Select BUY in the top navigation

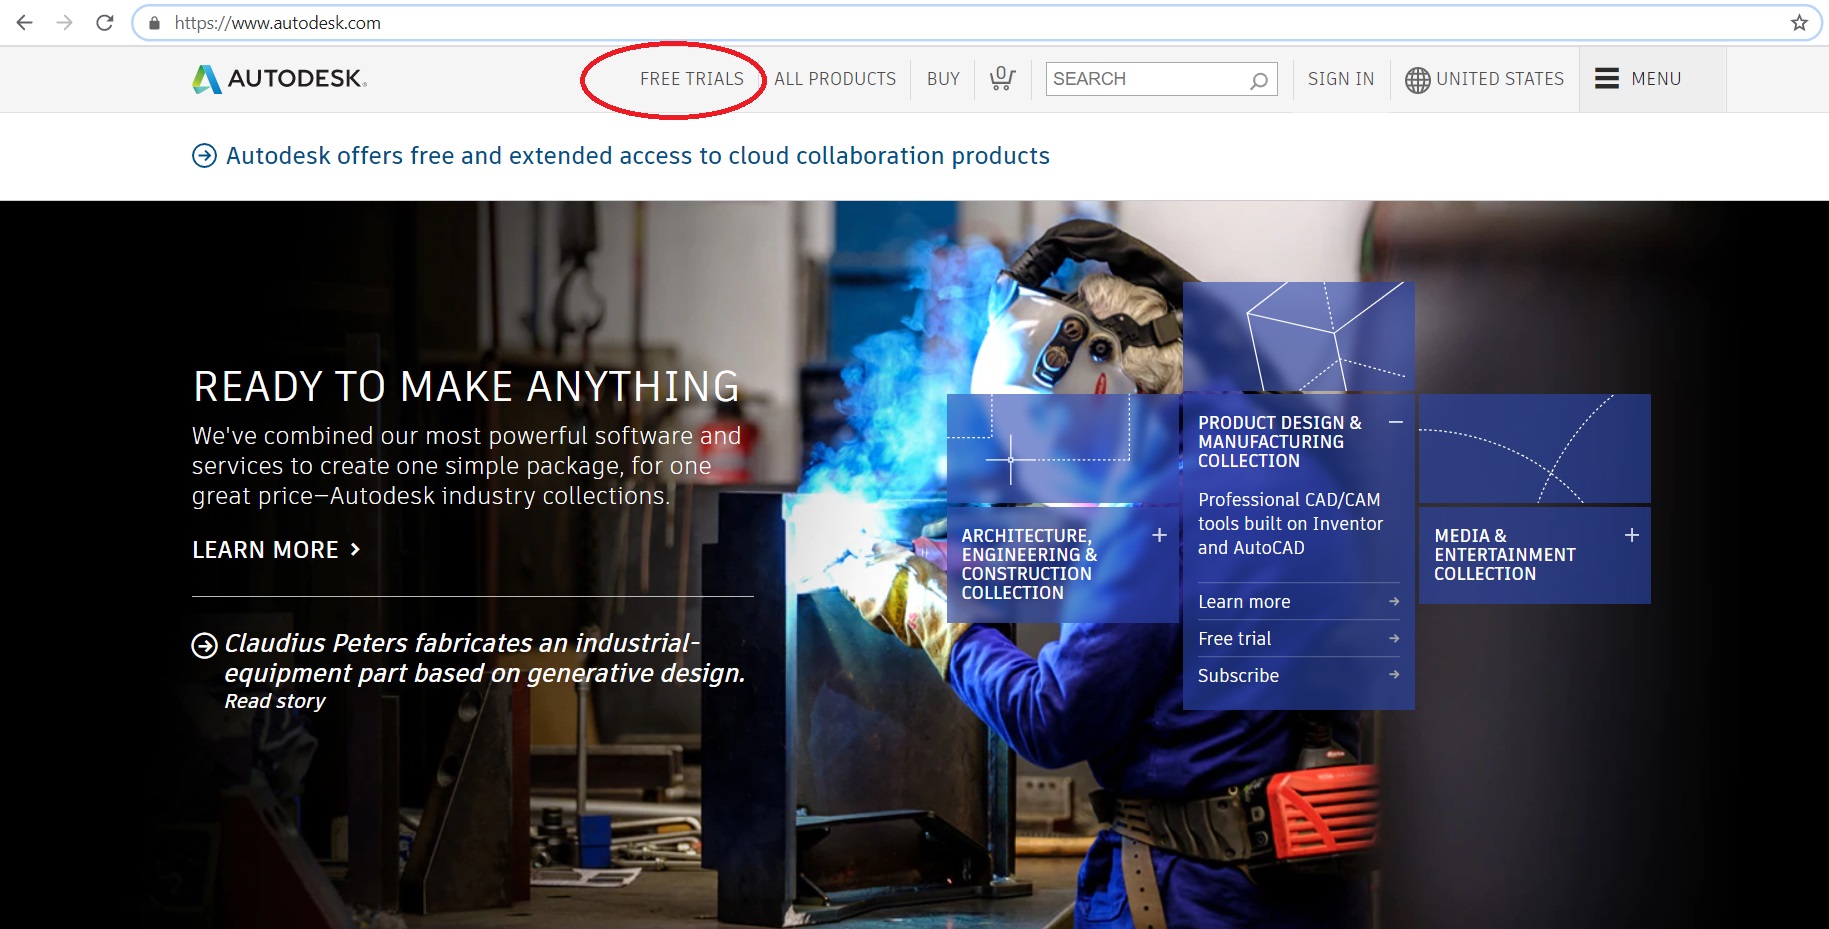[943, 79]
